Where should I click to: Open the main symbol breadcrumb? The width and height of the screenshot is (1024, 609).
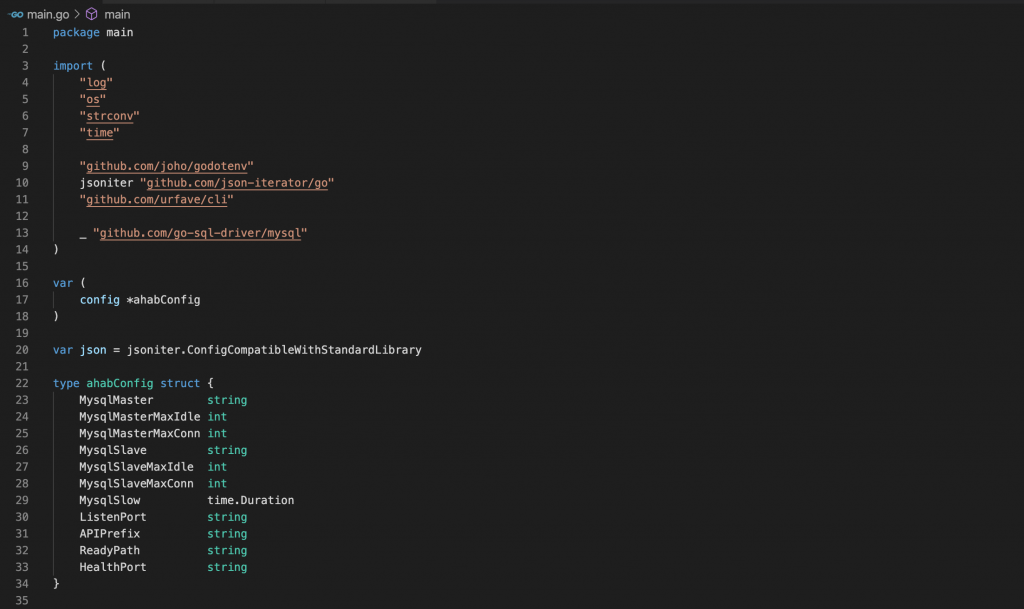pos(117,14)
